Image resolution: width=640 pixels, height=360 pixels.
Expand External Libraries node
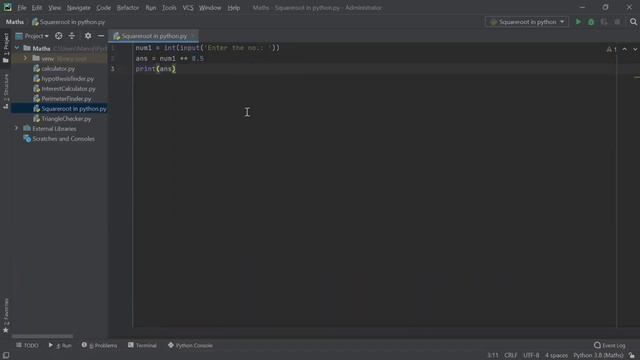coord(17,129)
